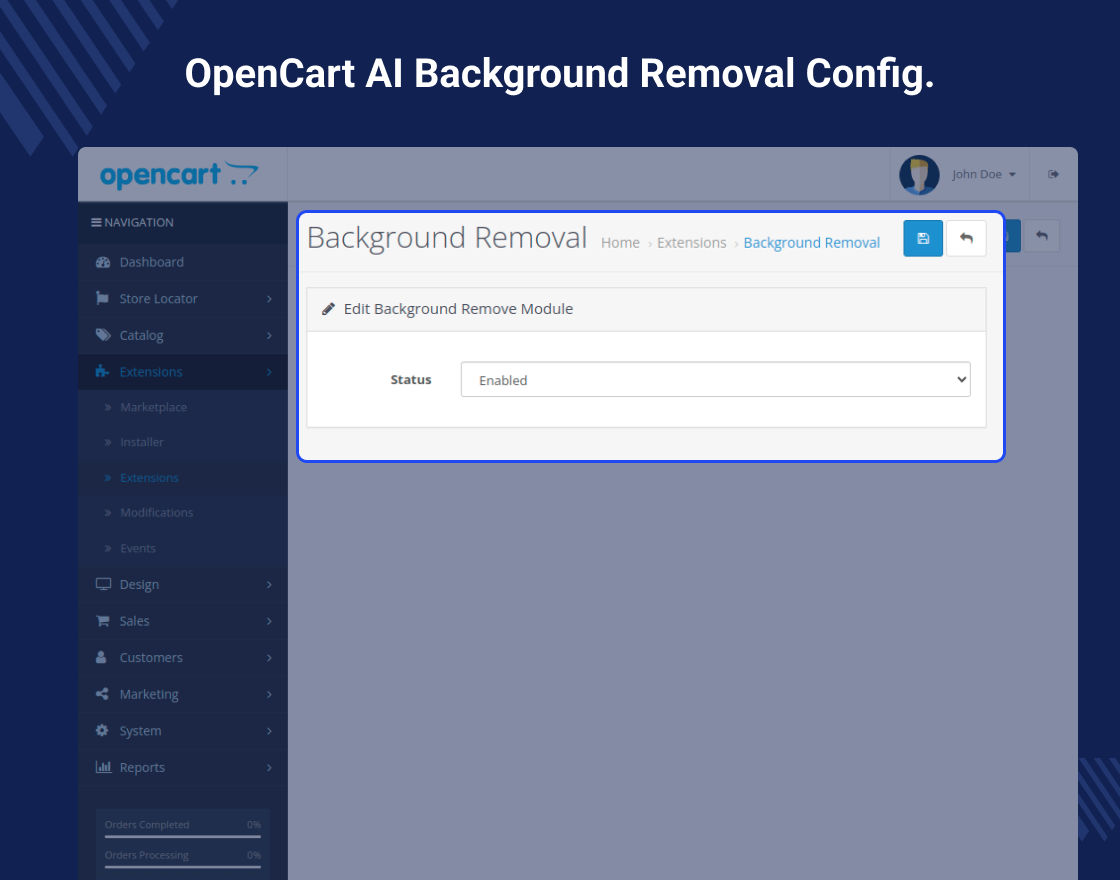Click the Store Locator flag icon

[102, 299]
